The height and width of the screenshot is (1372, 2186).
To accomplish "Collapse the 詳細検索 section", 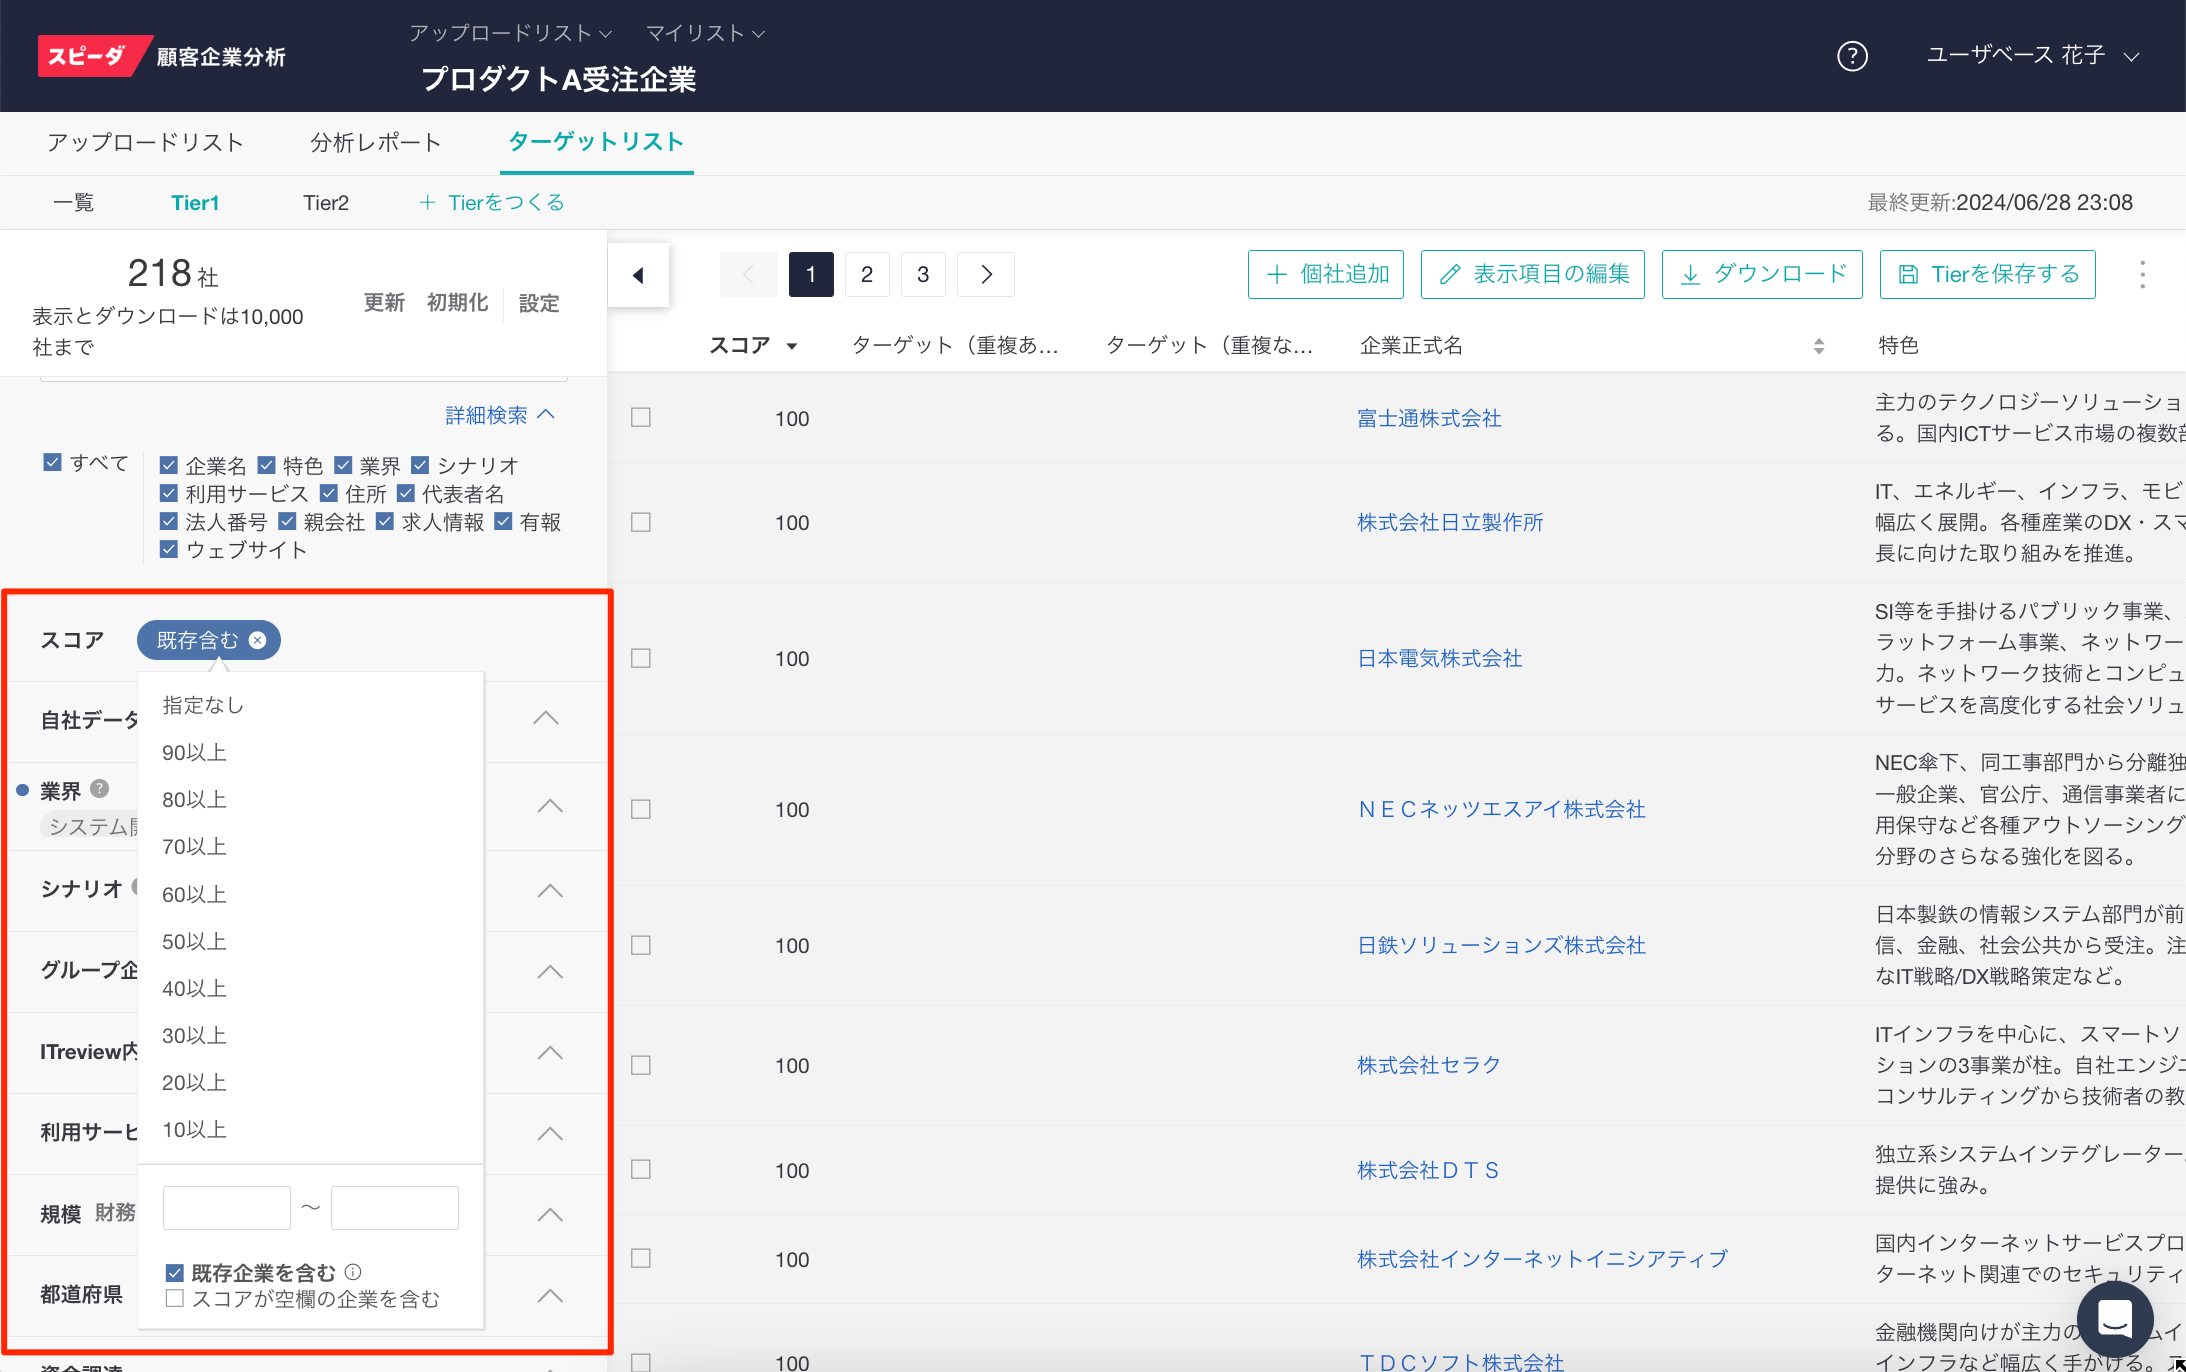I will point(500,415).
